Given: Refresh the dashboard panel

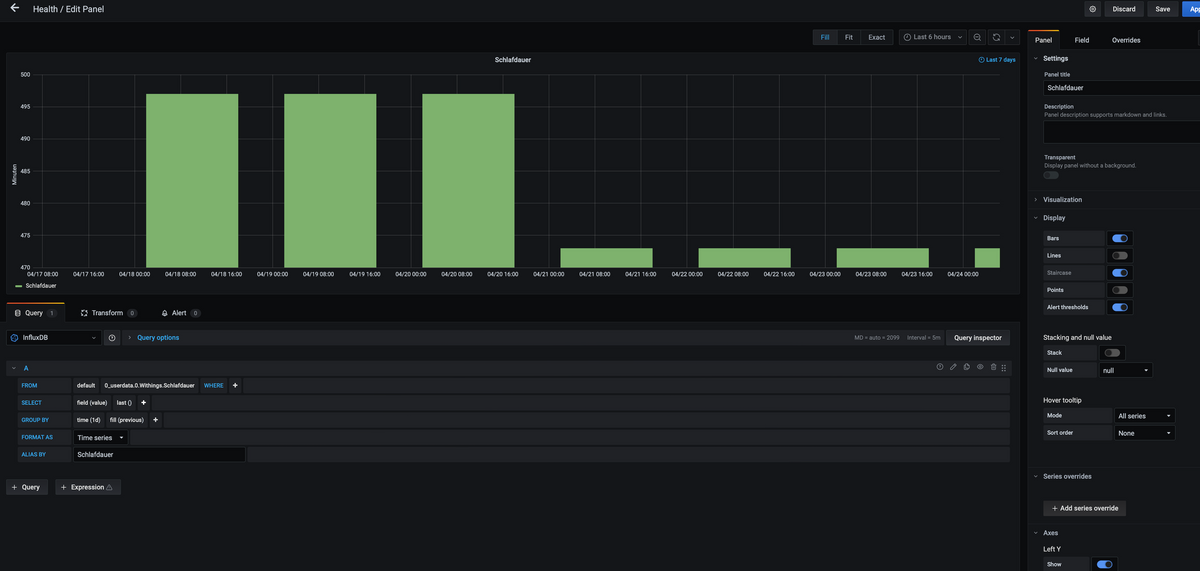Looking at the screenshot, I should click(x=996, y=37).
